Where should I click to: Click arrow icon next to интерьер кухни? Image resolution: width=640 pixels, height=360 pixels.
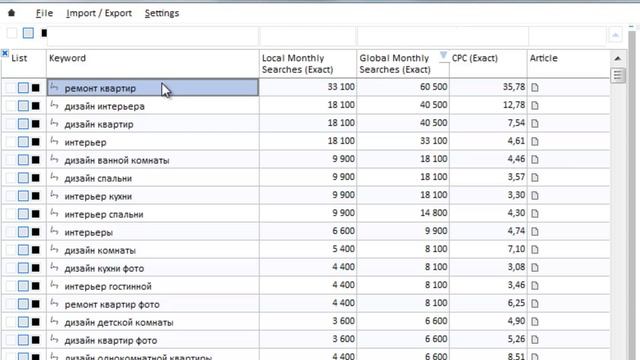click(54, 195)
